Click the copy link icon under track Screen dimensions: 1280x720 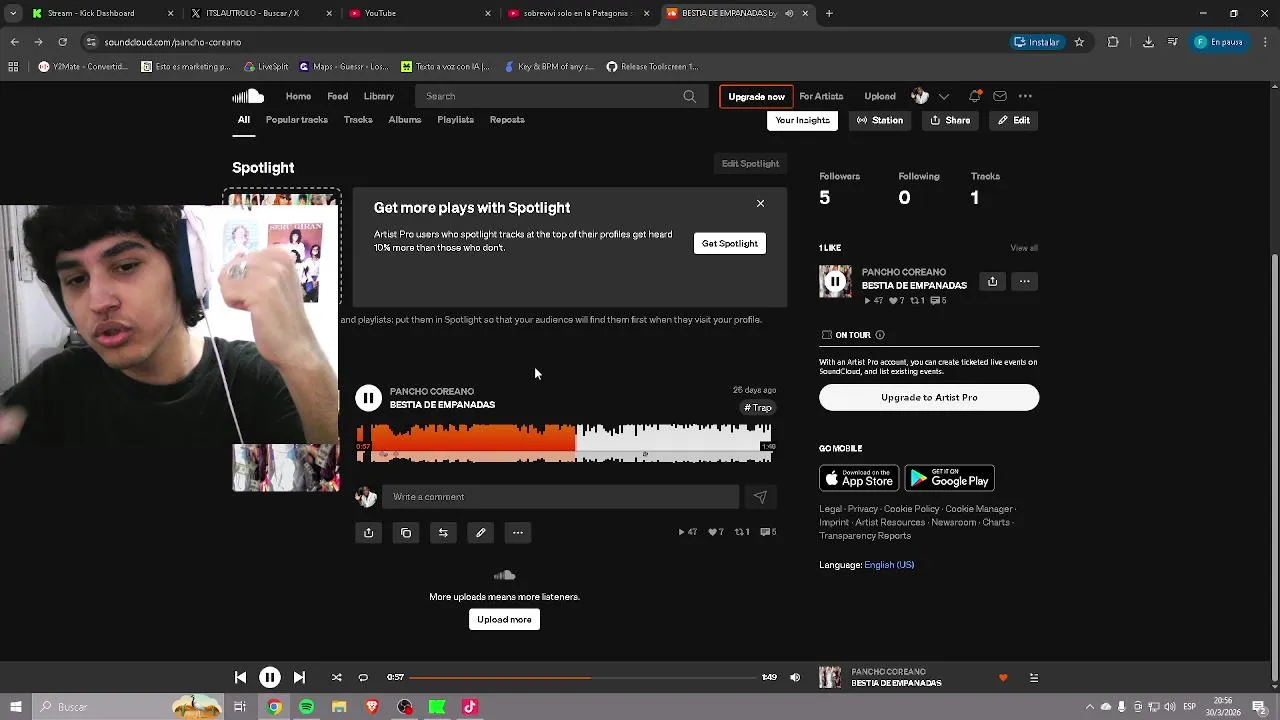(x=406, y=533)
